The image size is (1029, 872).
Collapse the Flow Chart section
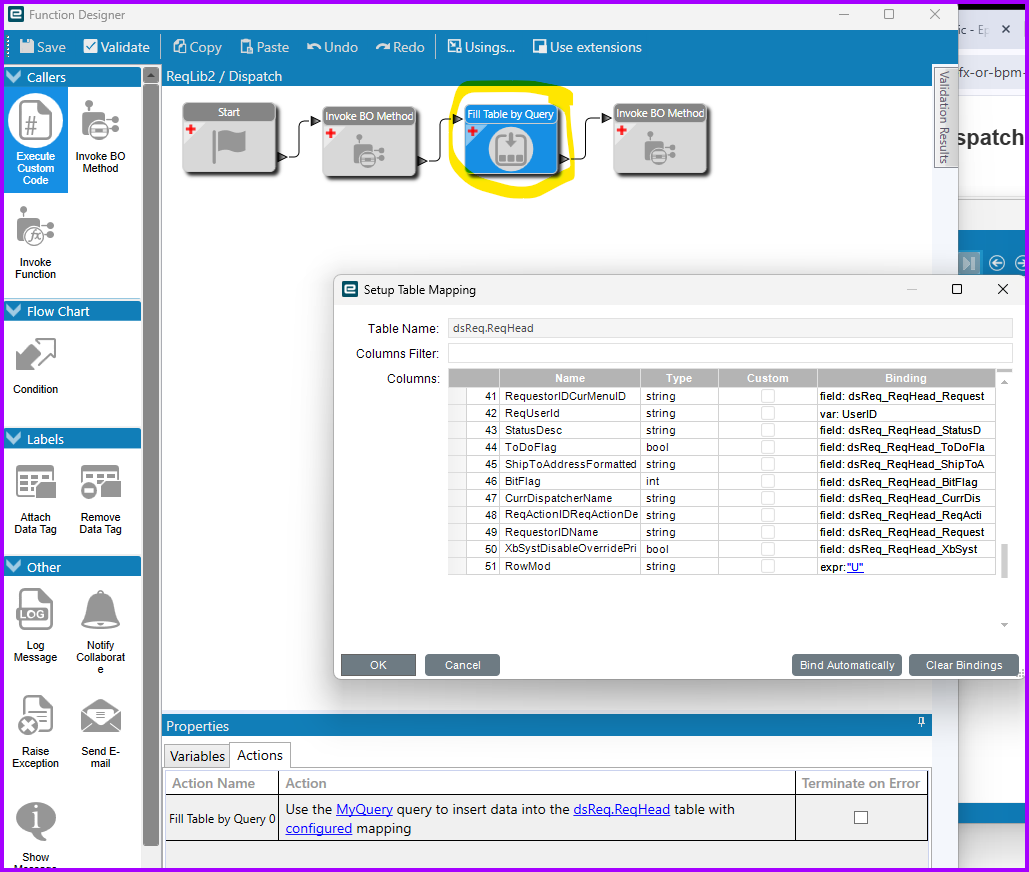14,311
